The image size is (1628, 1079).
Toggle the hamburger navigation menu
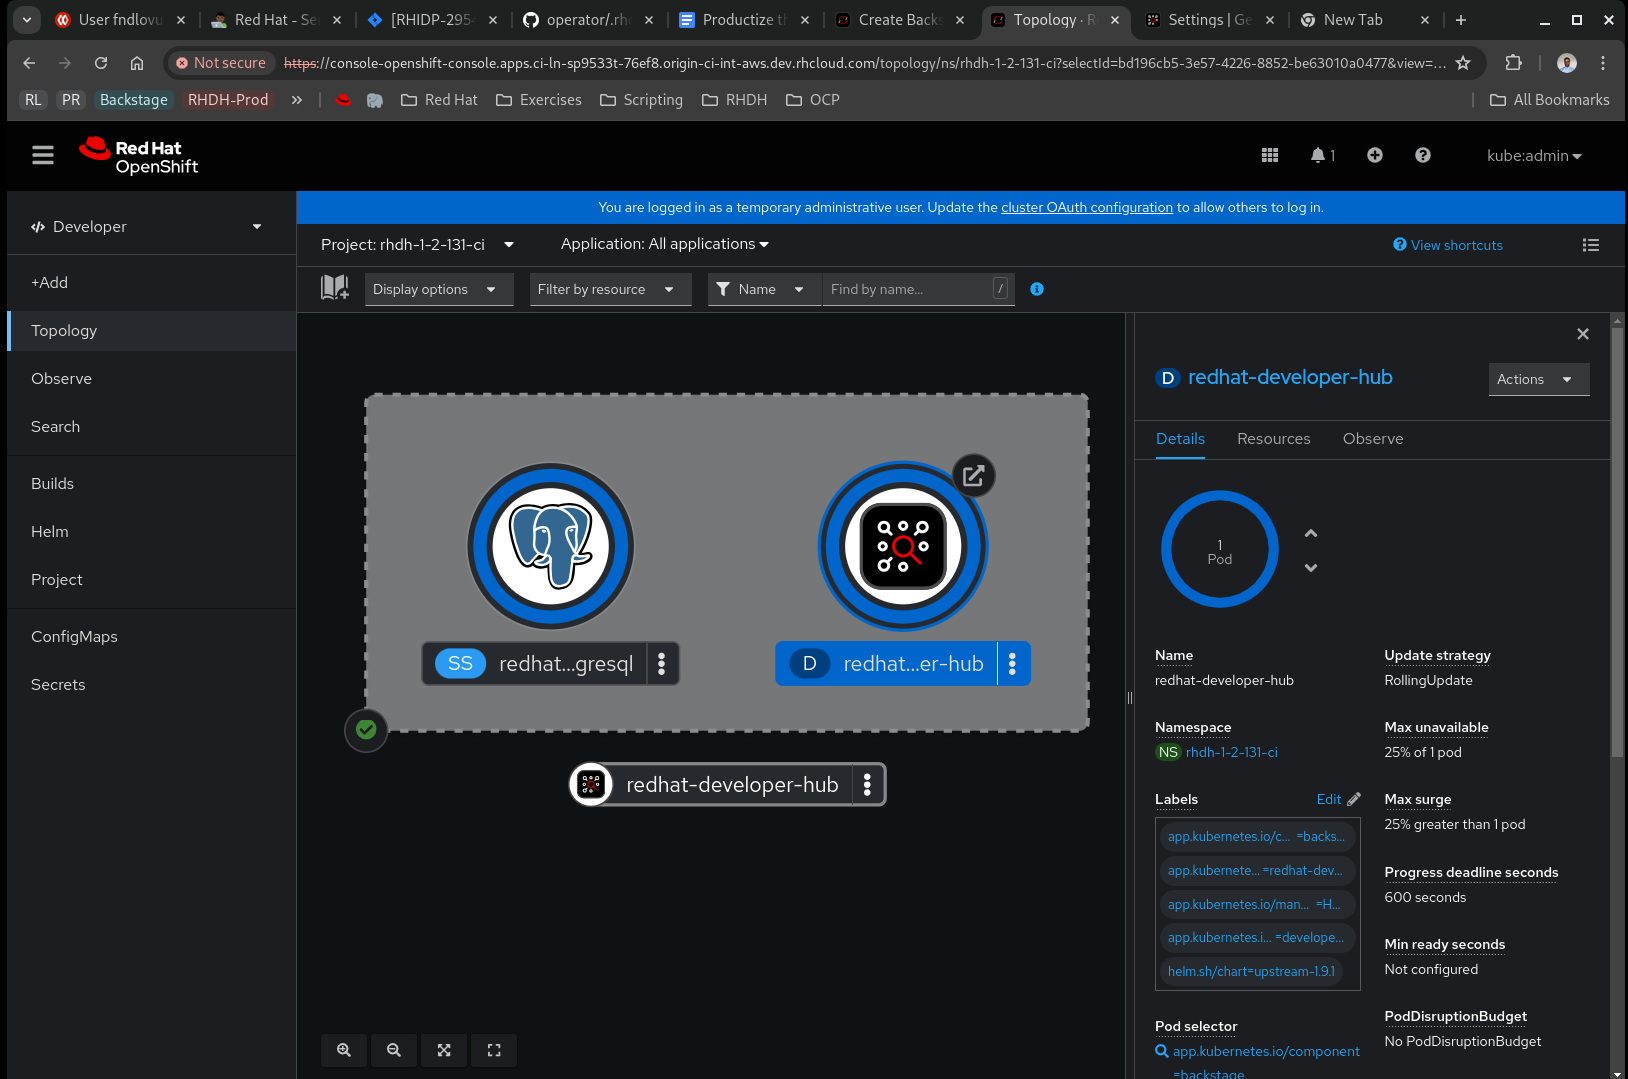coord(43,155)
